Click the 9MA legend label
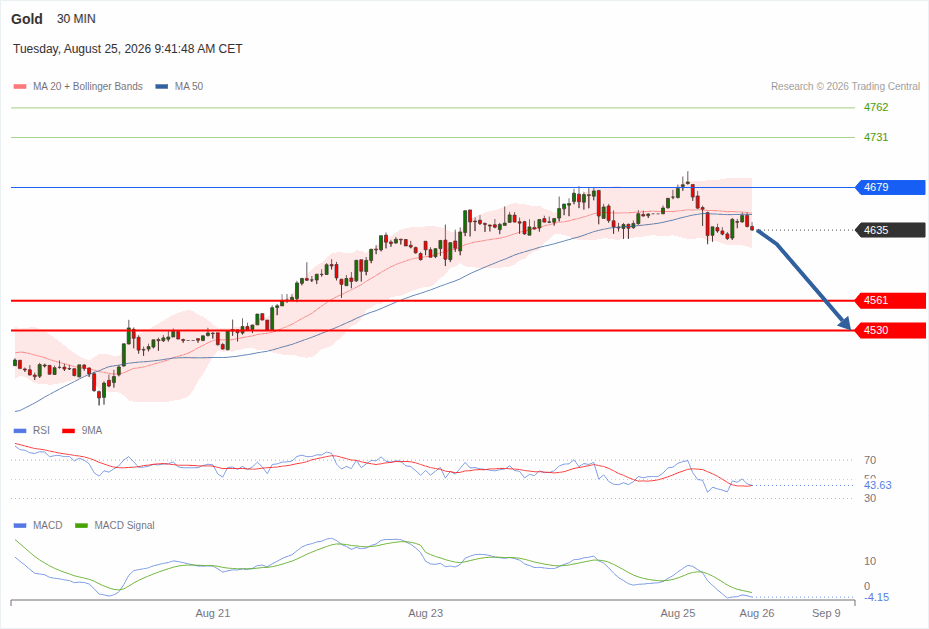 pos(92,431)
